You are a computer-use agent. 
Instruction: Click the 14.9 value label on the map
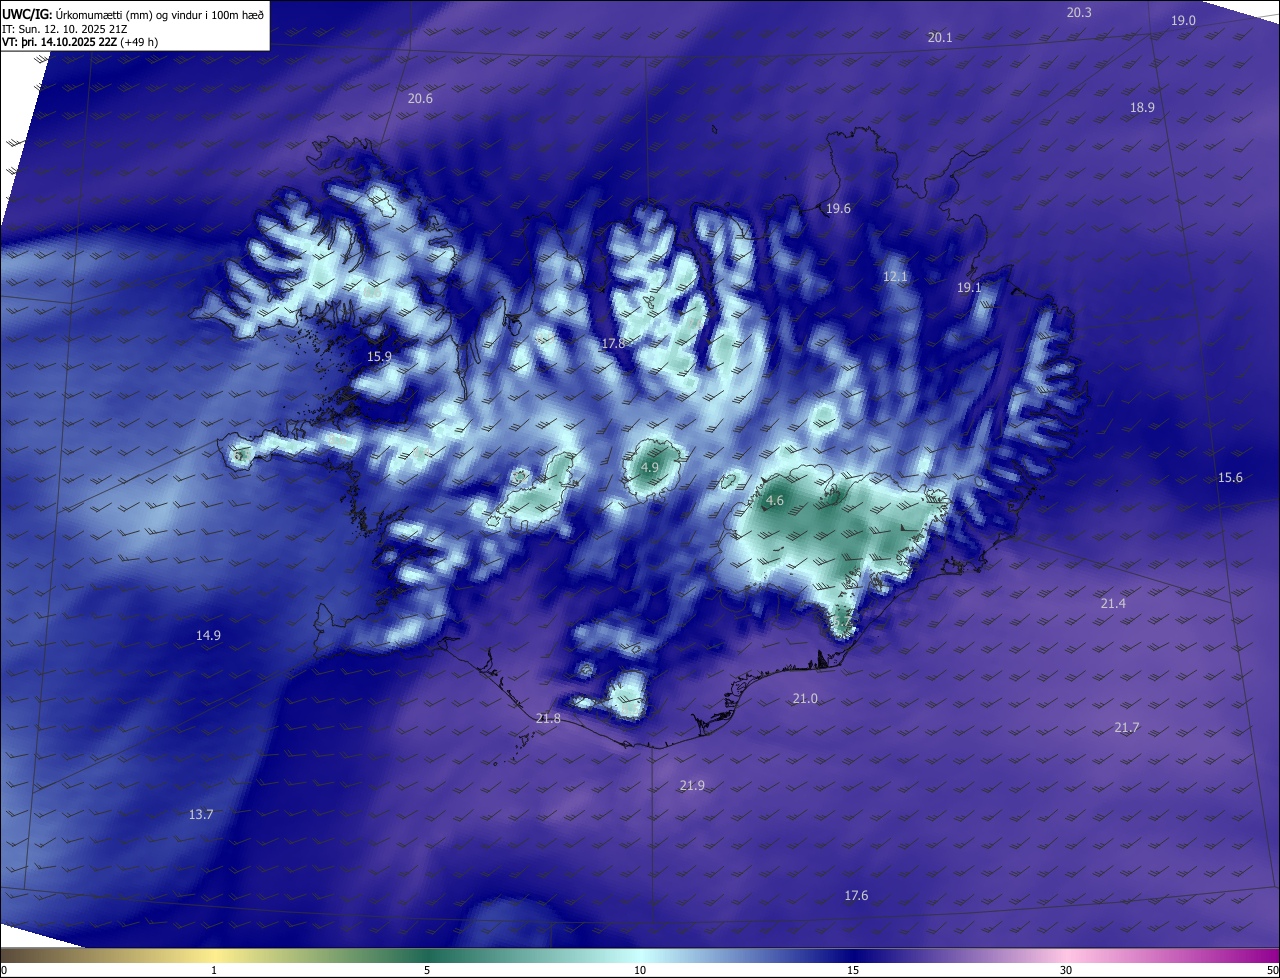click(x=208, y=635)
